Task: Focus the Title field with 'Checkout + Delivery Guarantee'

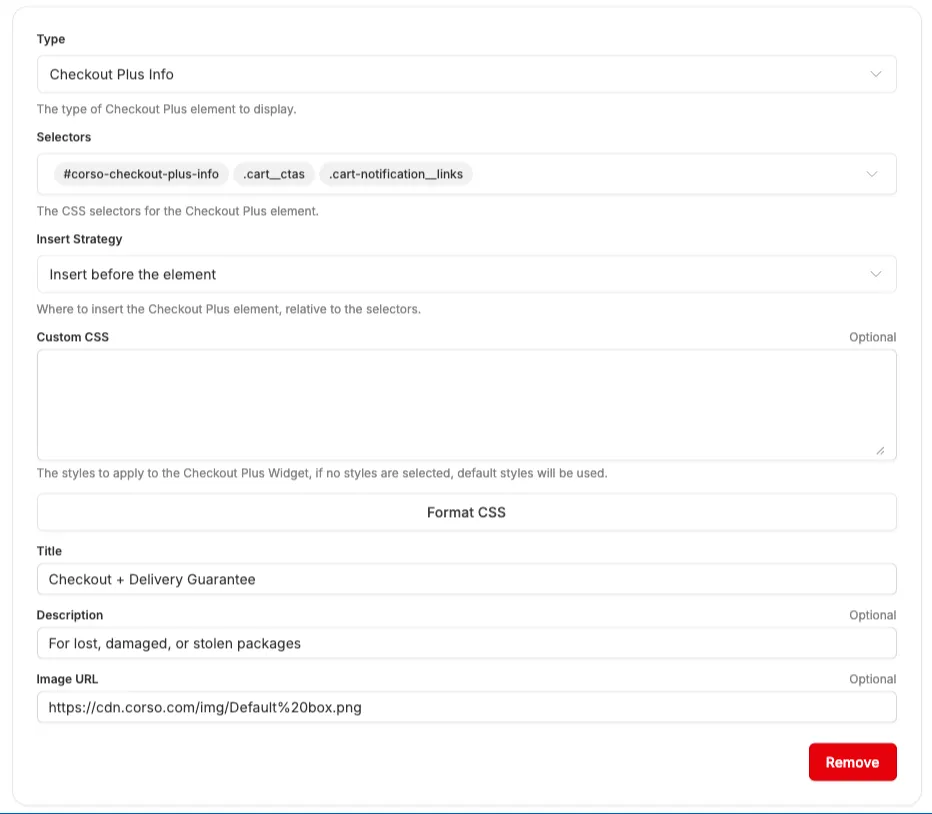Action: point(466,579)
